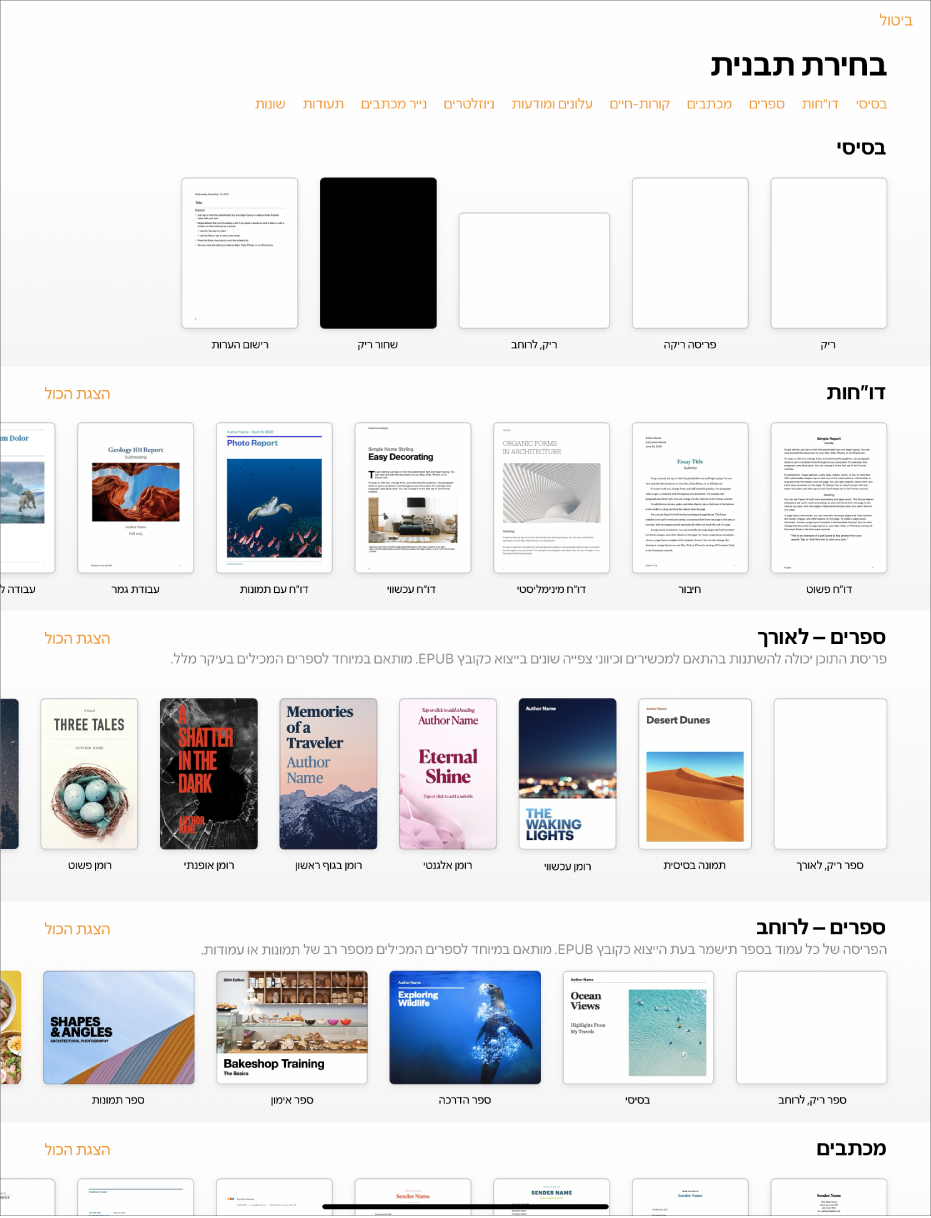Select the עבודת גמר Geology 101 template

[x=135, y=498]
